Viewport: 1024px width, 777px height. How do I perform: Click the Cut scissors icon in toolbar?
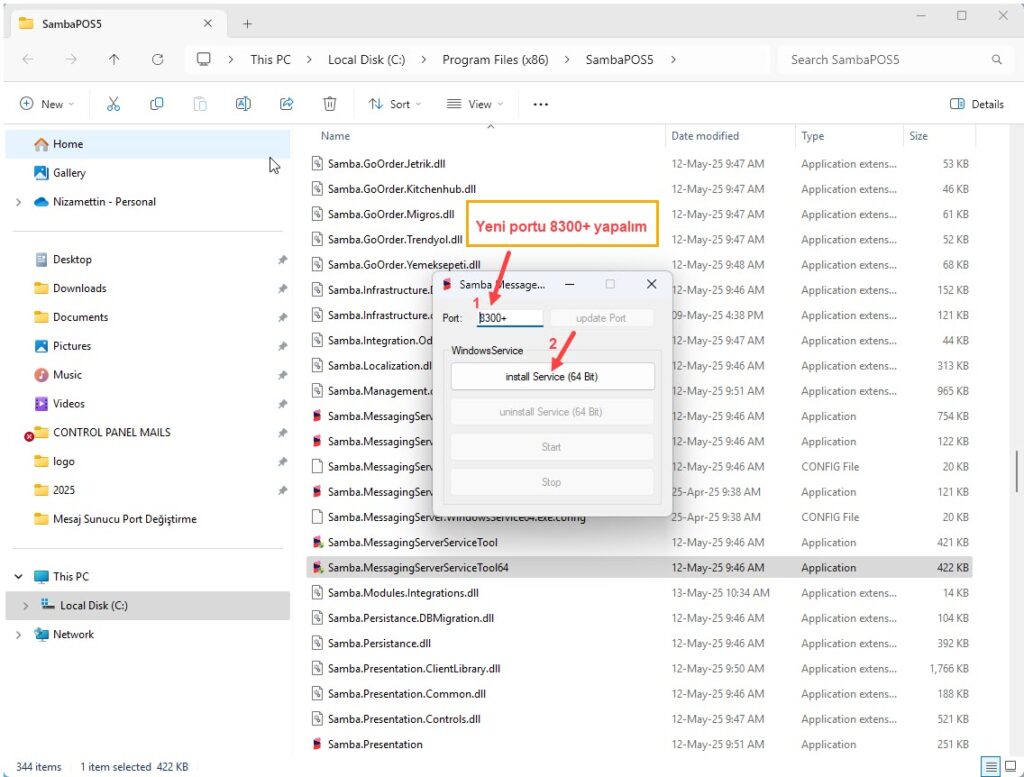click(113, 104)
